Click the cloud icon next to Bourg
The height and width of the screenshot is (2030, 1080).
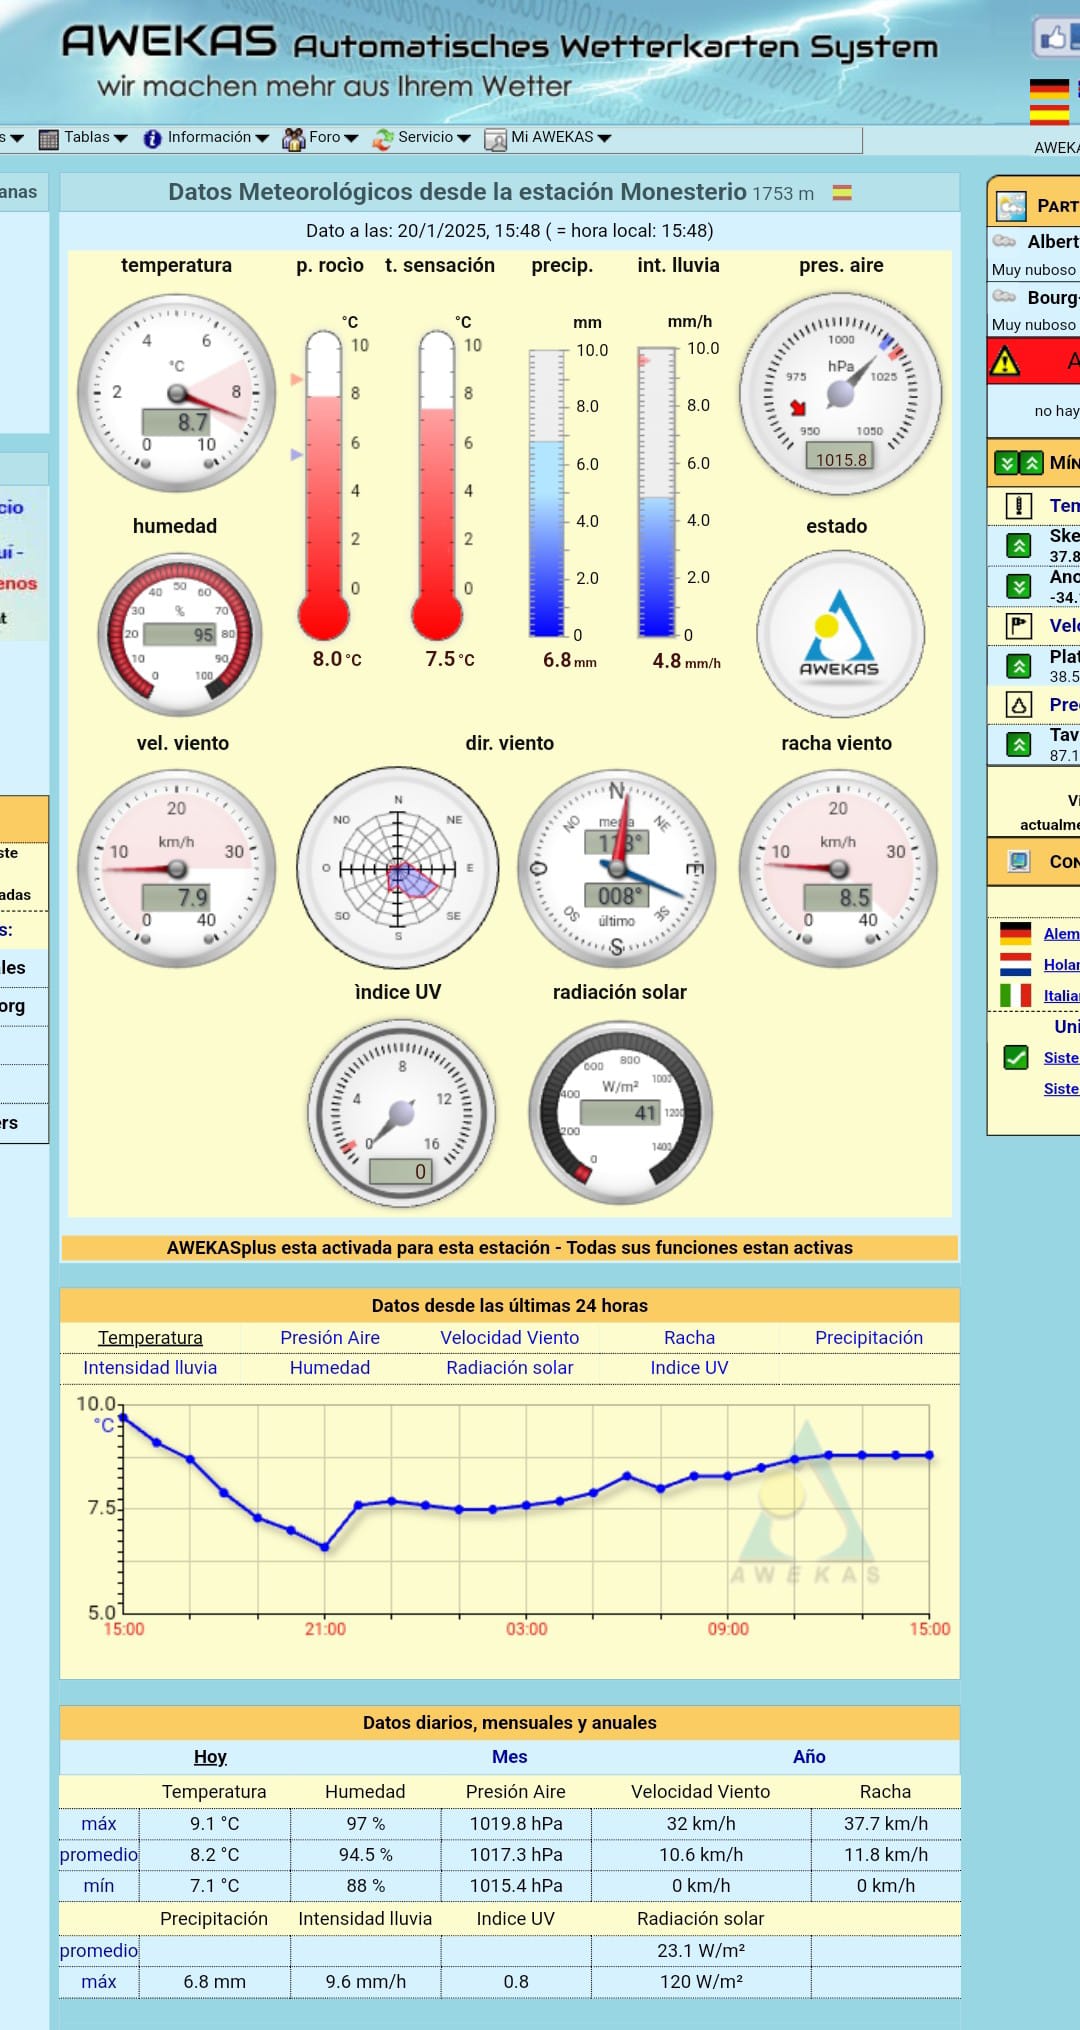tap(1004, 296)
